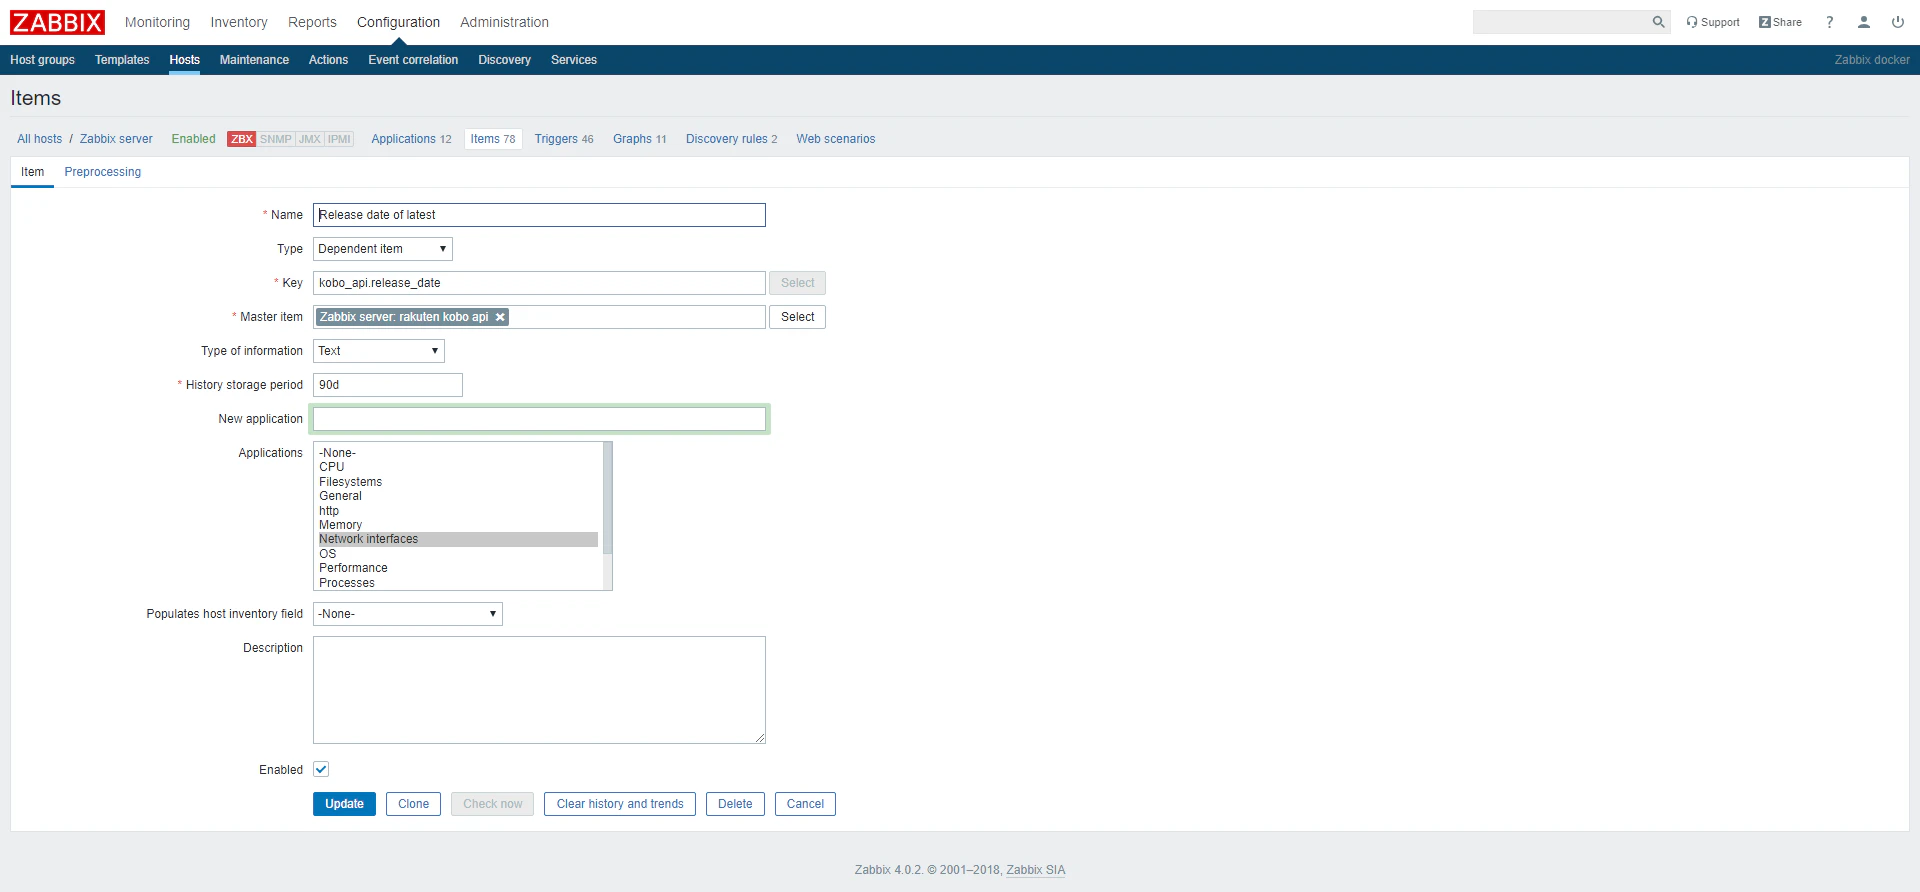Click the top search box
This screenshot has height=892, width=1920.
[1561, 22]
